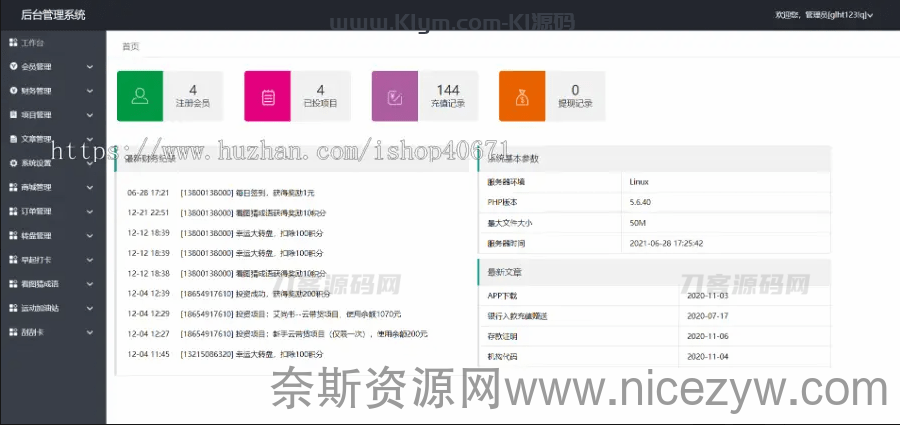This screenshot has height=425, width=900.
Task: Click the 4 已投项目 count
Action: pos(320,90)
